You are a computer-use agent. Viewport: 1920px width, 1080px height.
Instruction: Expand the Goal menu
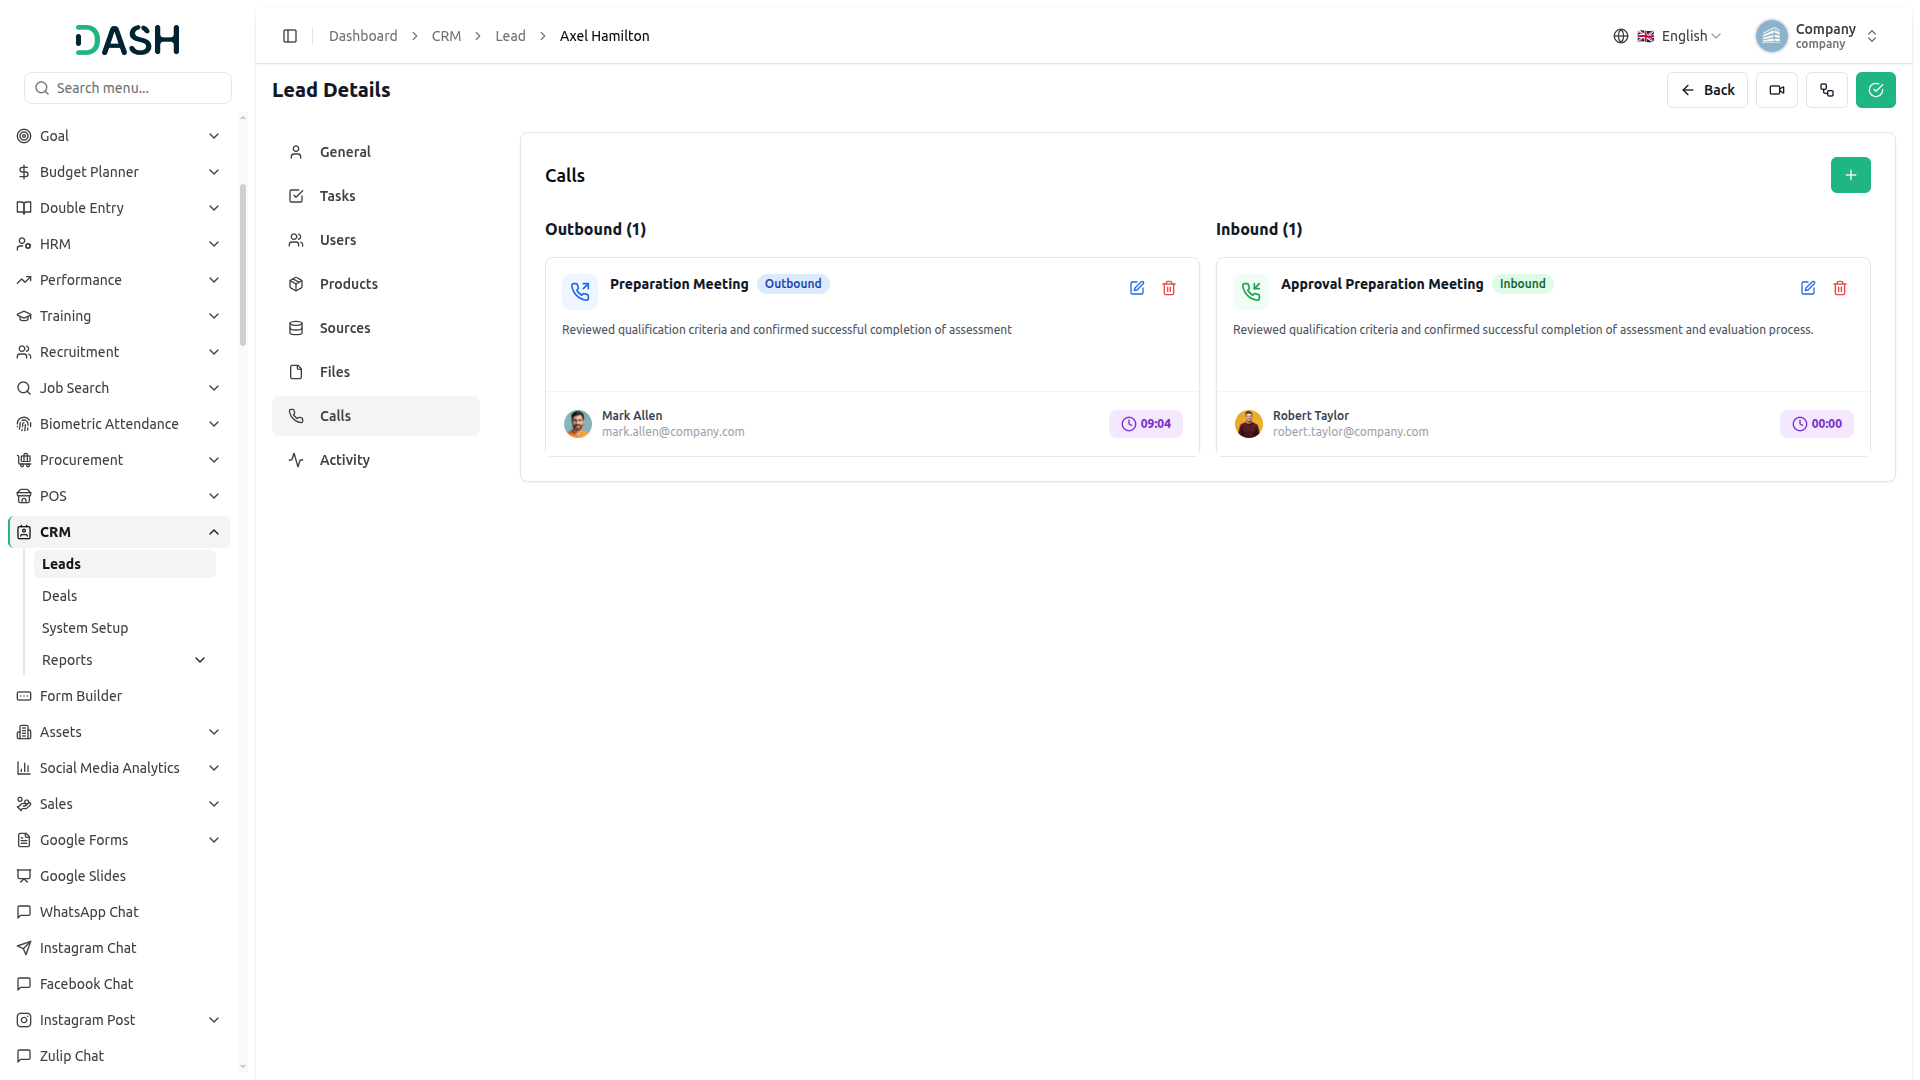click(214, 136)
